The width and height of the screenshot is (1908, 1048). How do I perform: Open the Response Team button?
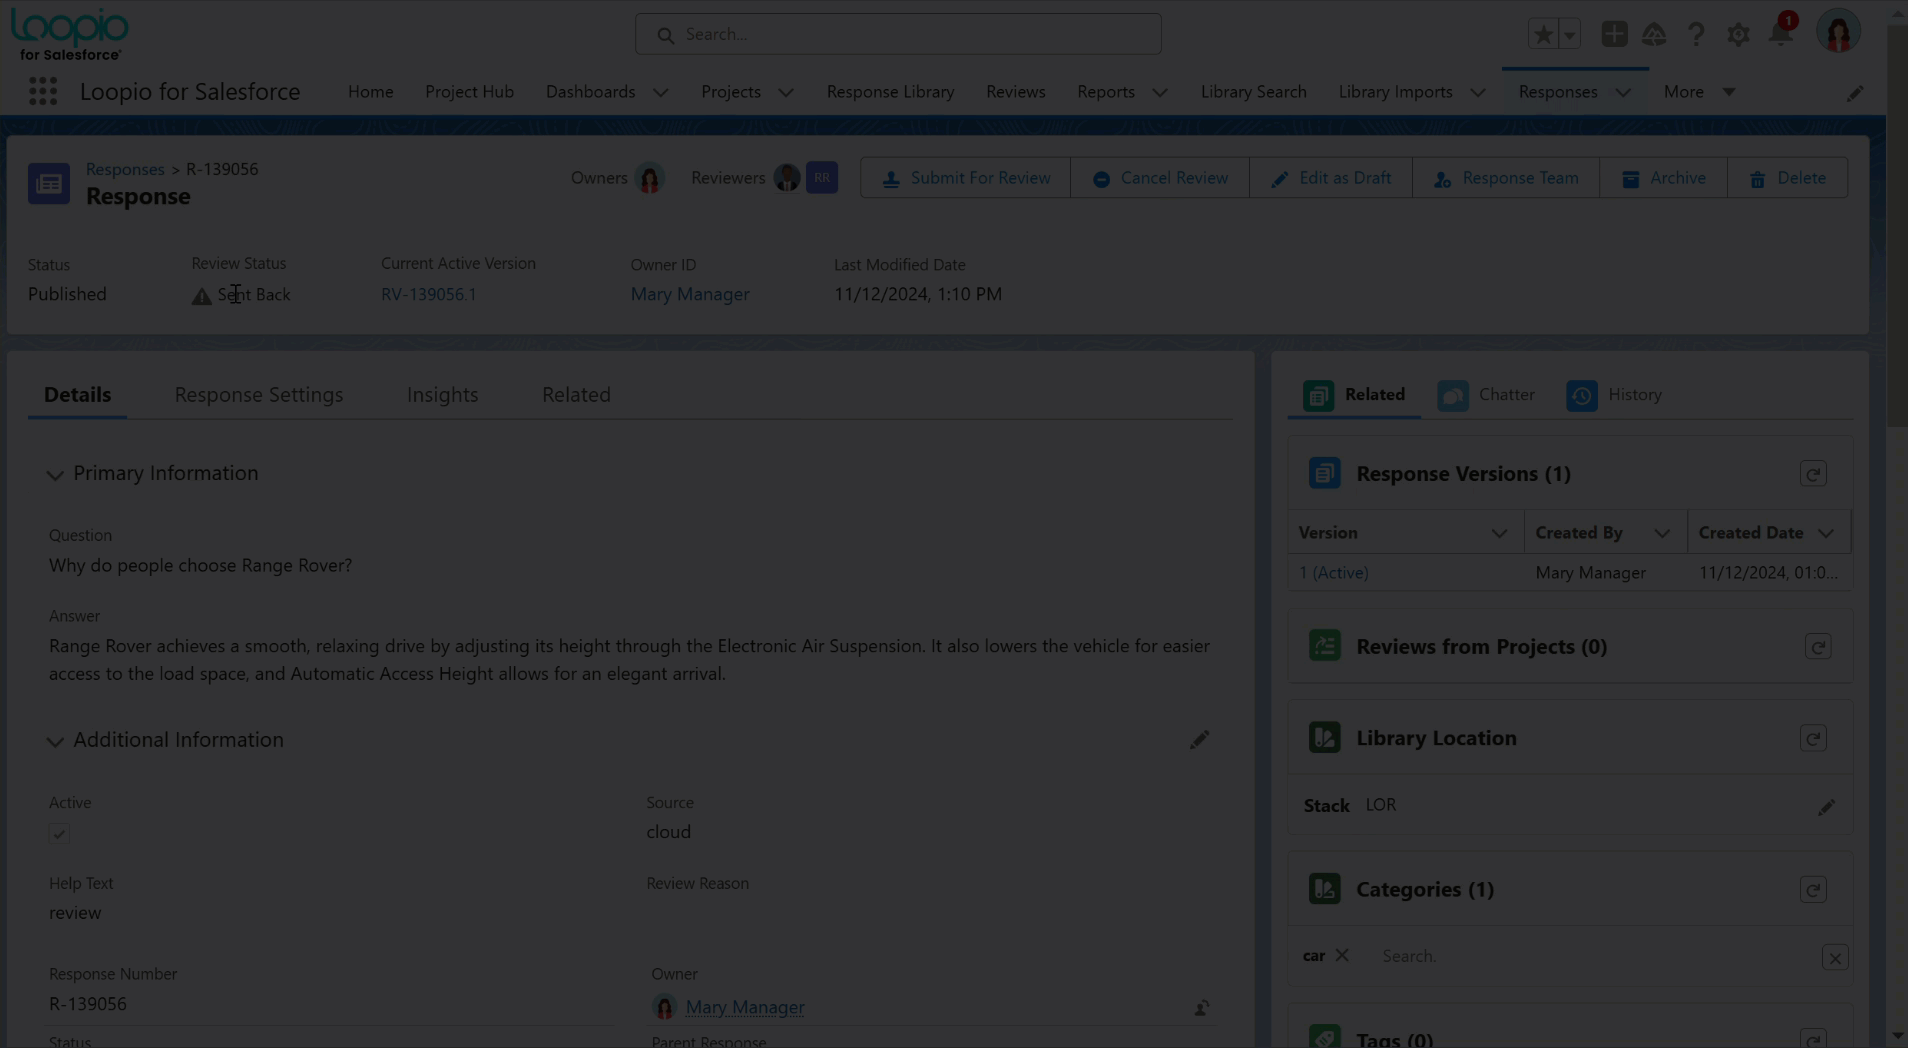pyautogui.click(x=1506, y=178)
